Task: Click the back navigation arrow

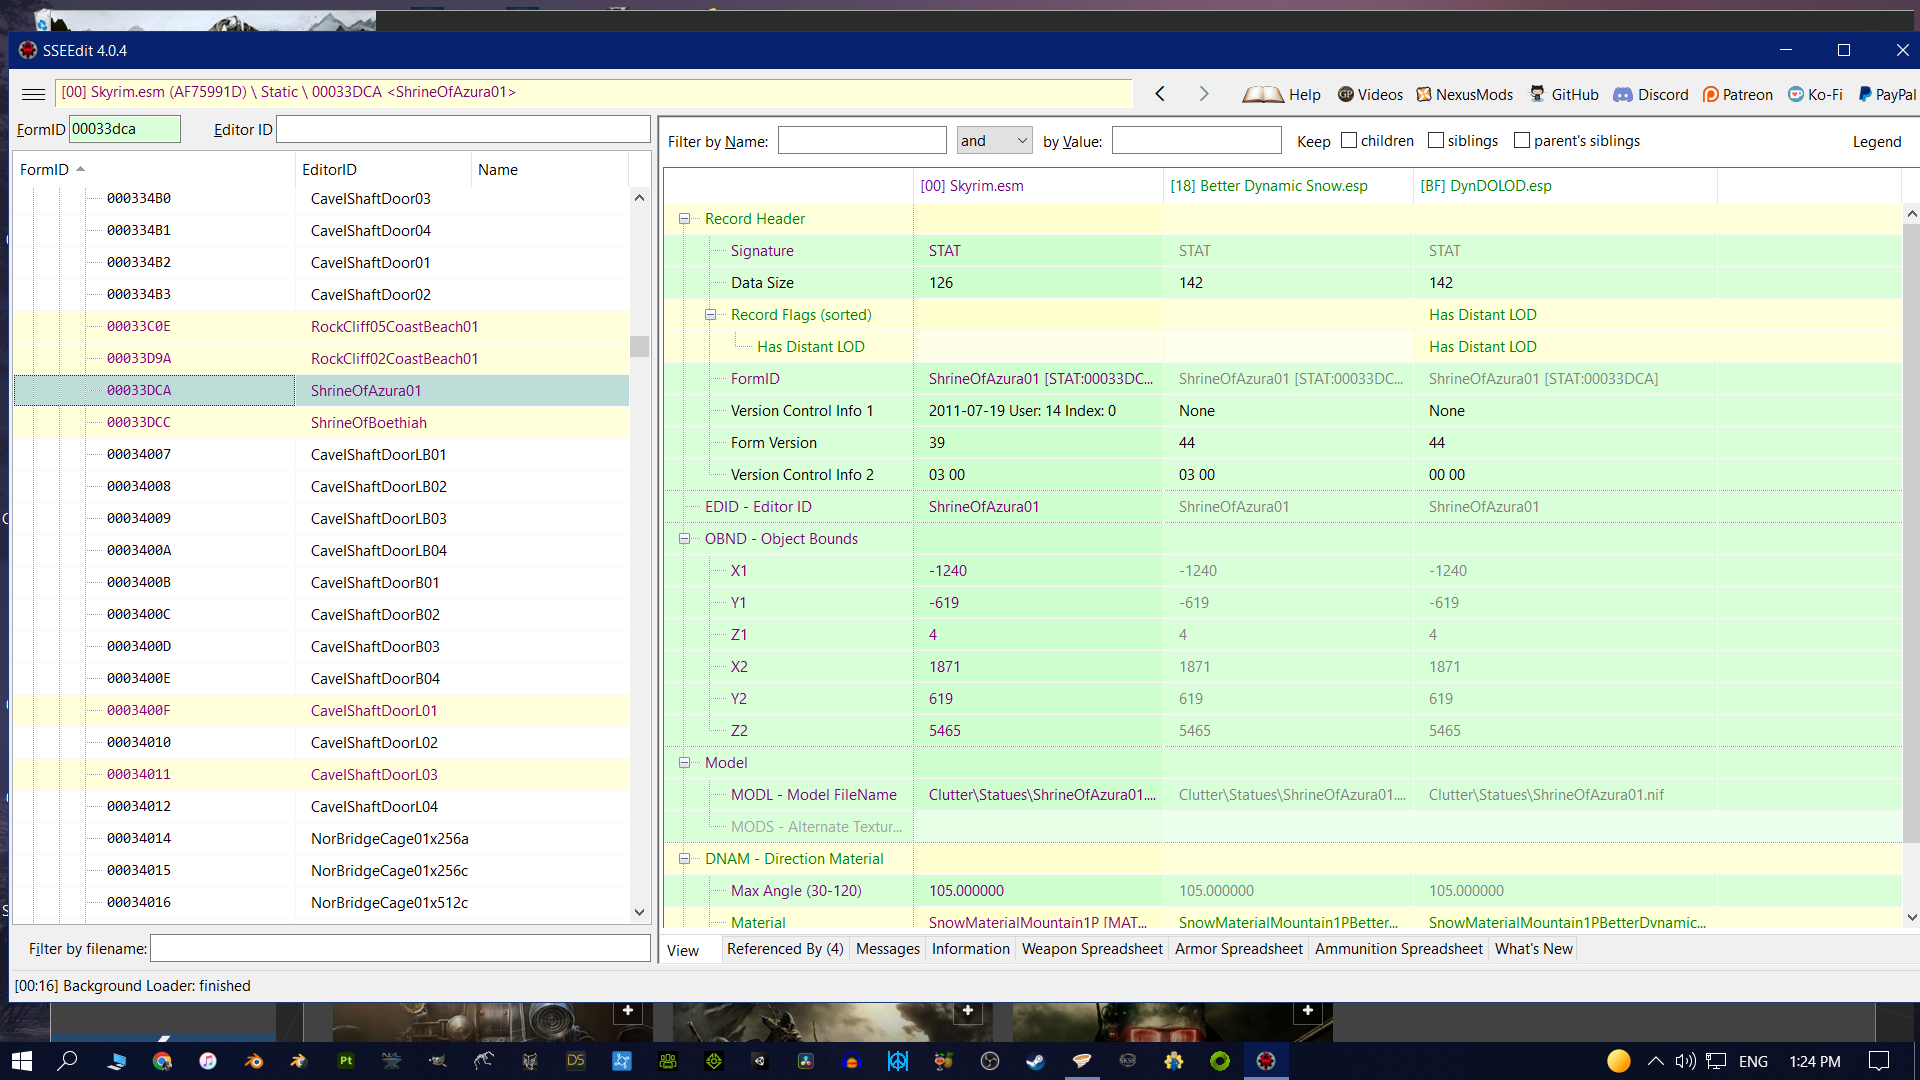Action: [1159, 92]
